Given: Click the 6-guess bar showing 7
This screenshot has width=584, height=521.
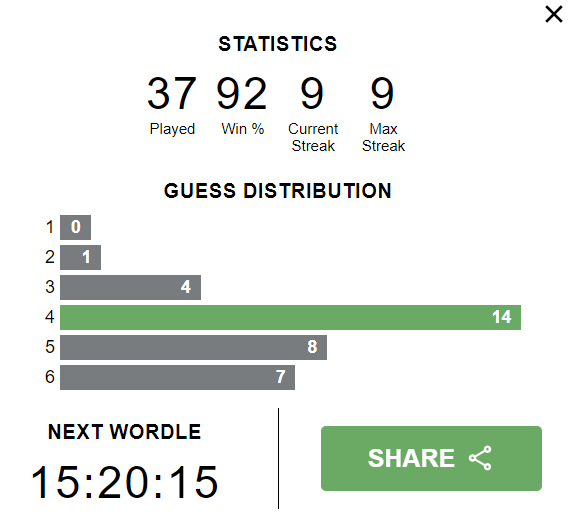Looking at the screenshot, I should click(177, 377).
